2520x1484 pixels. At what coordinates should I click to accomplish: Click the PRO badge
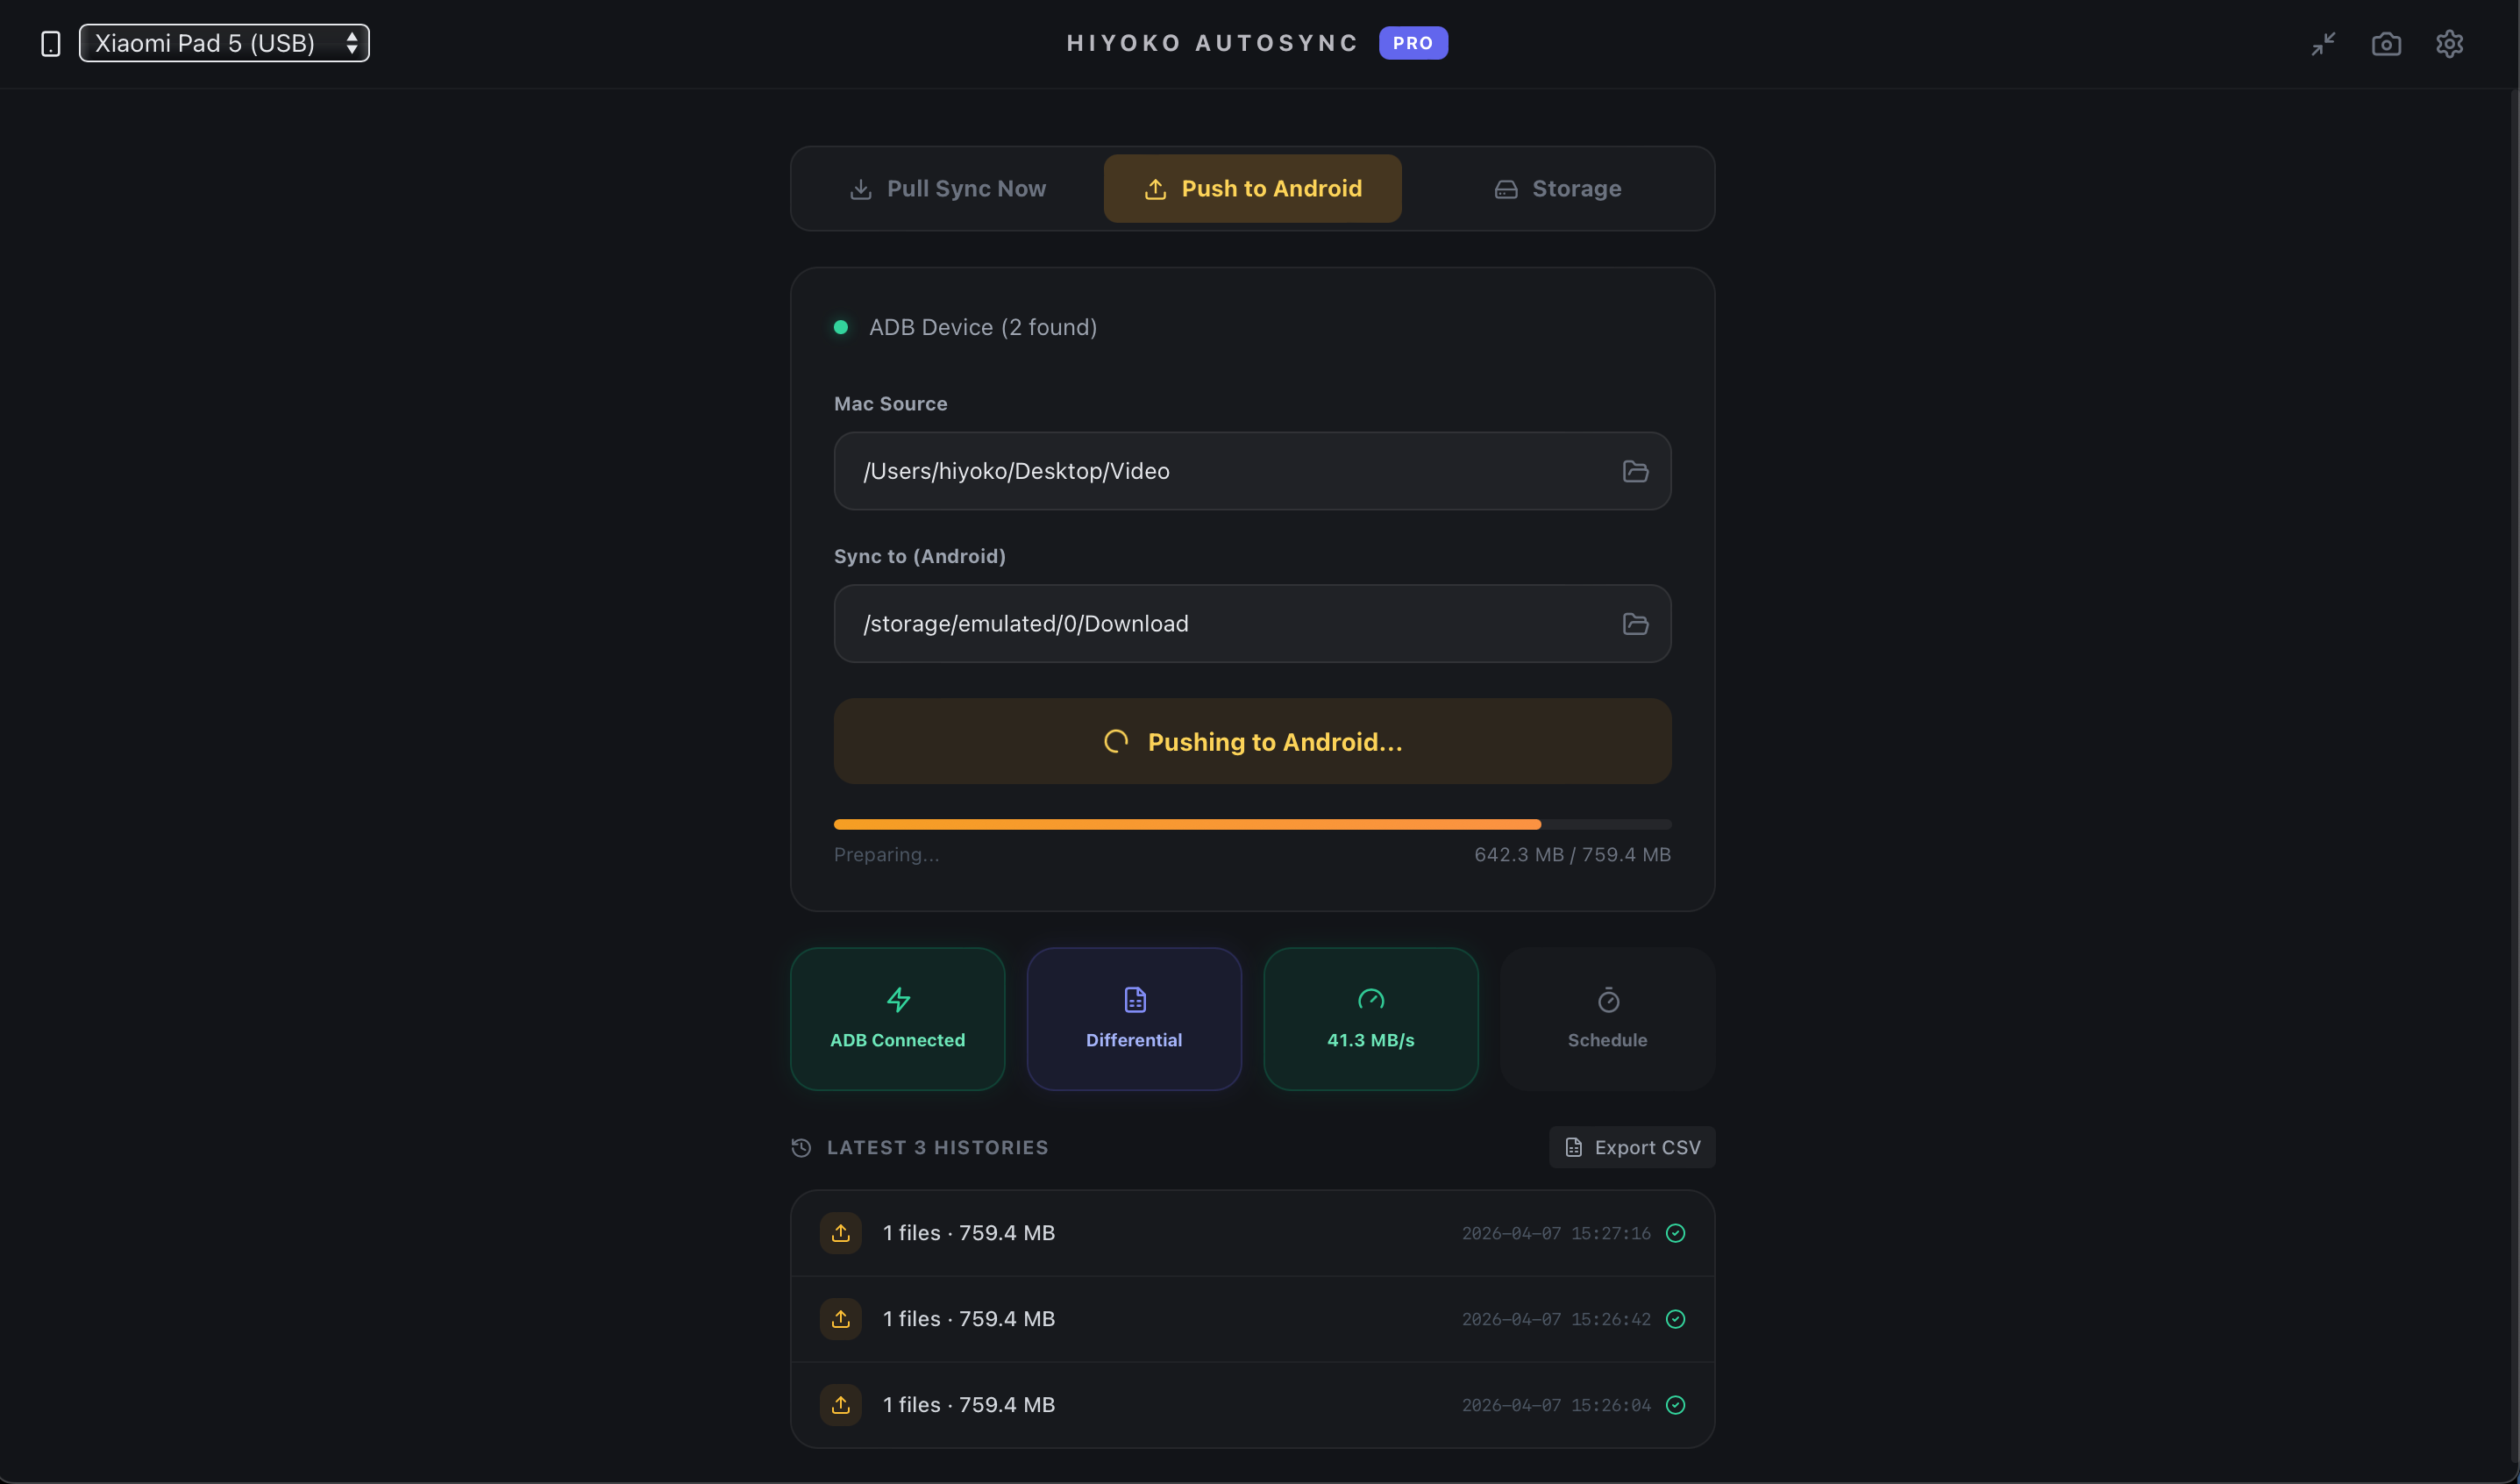pos(1413,43)
